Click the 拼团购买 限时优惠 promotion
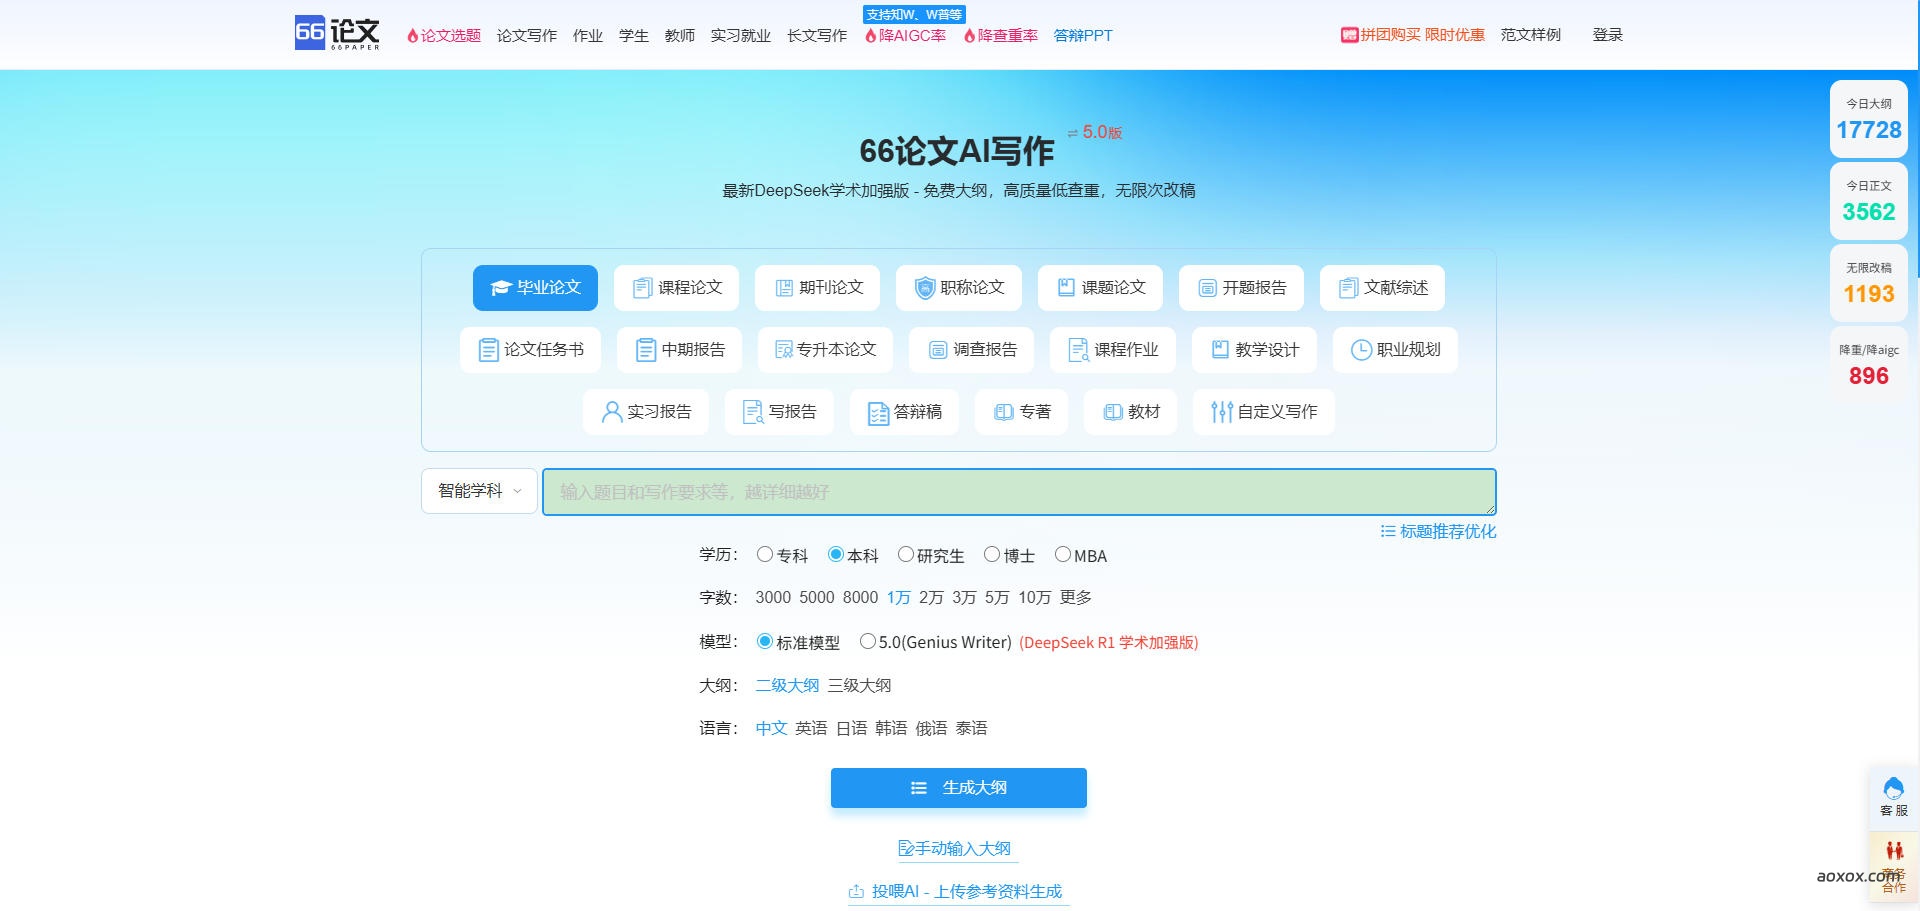 click(x=1412, y=35)
